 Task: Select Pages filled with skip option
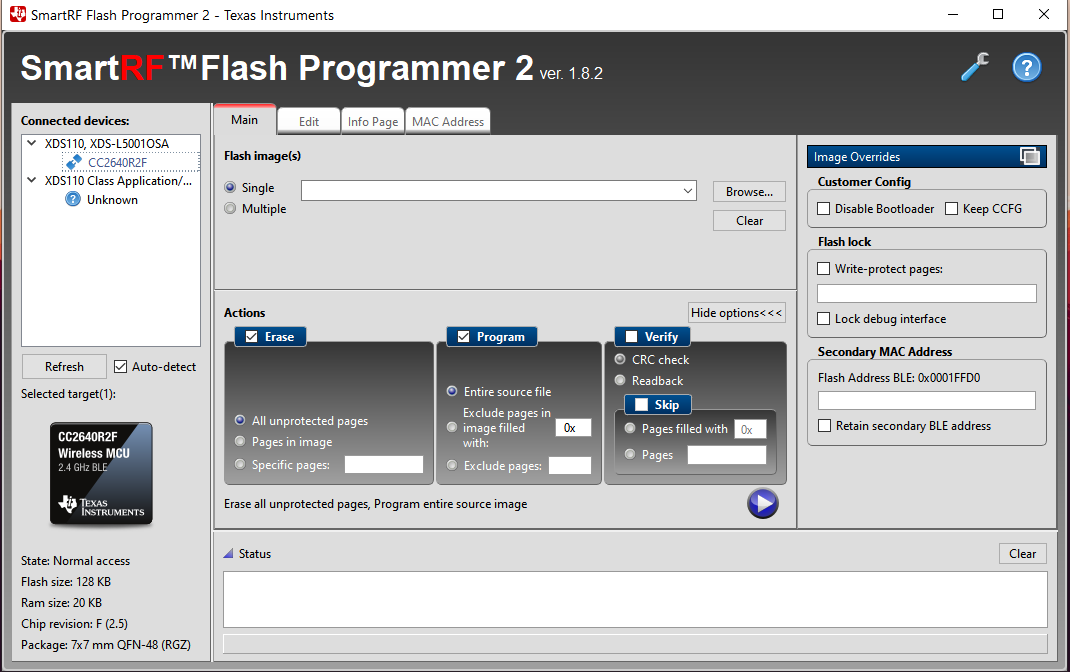[x=630, y=428]
